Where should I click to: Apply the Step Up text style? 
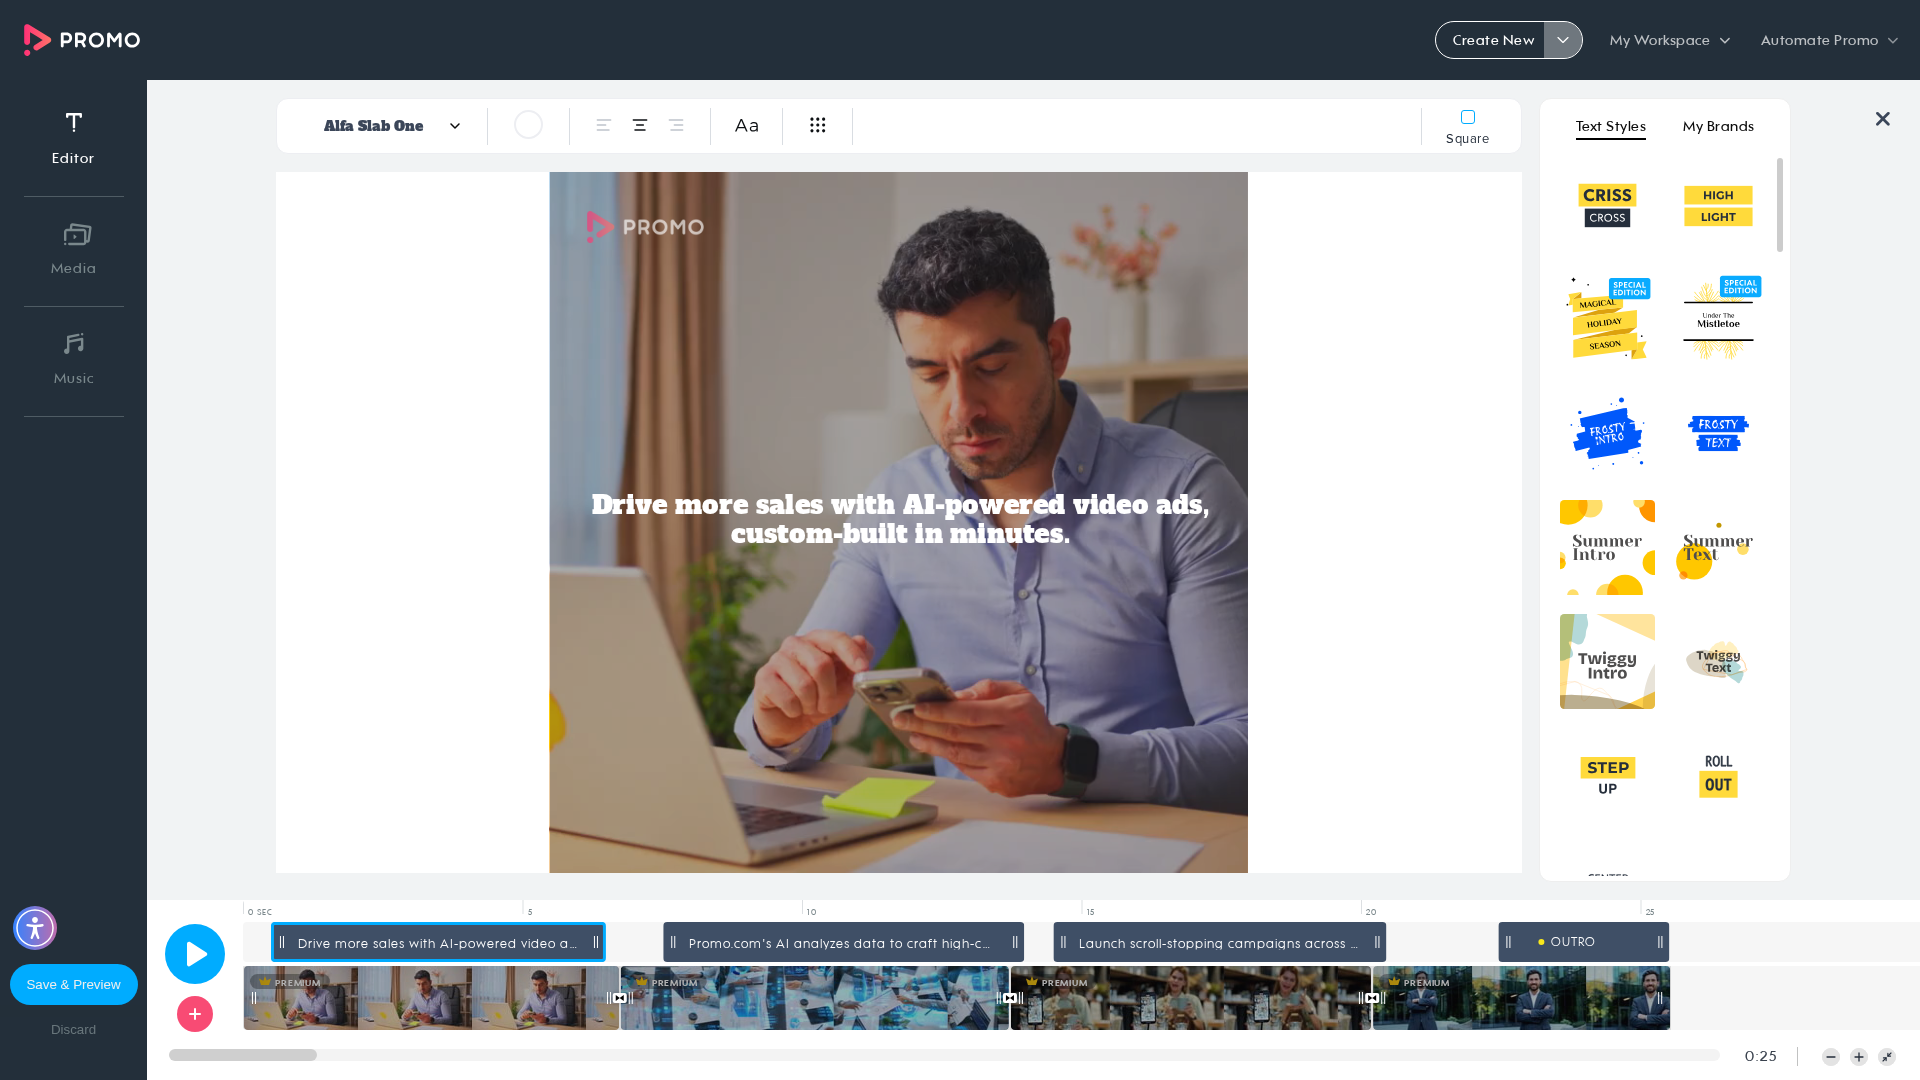pyautogui.click(x=1607, y=776)
